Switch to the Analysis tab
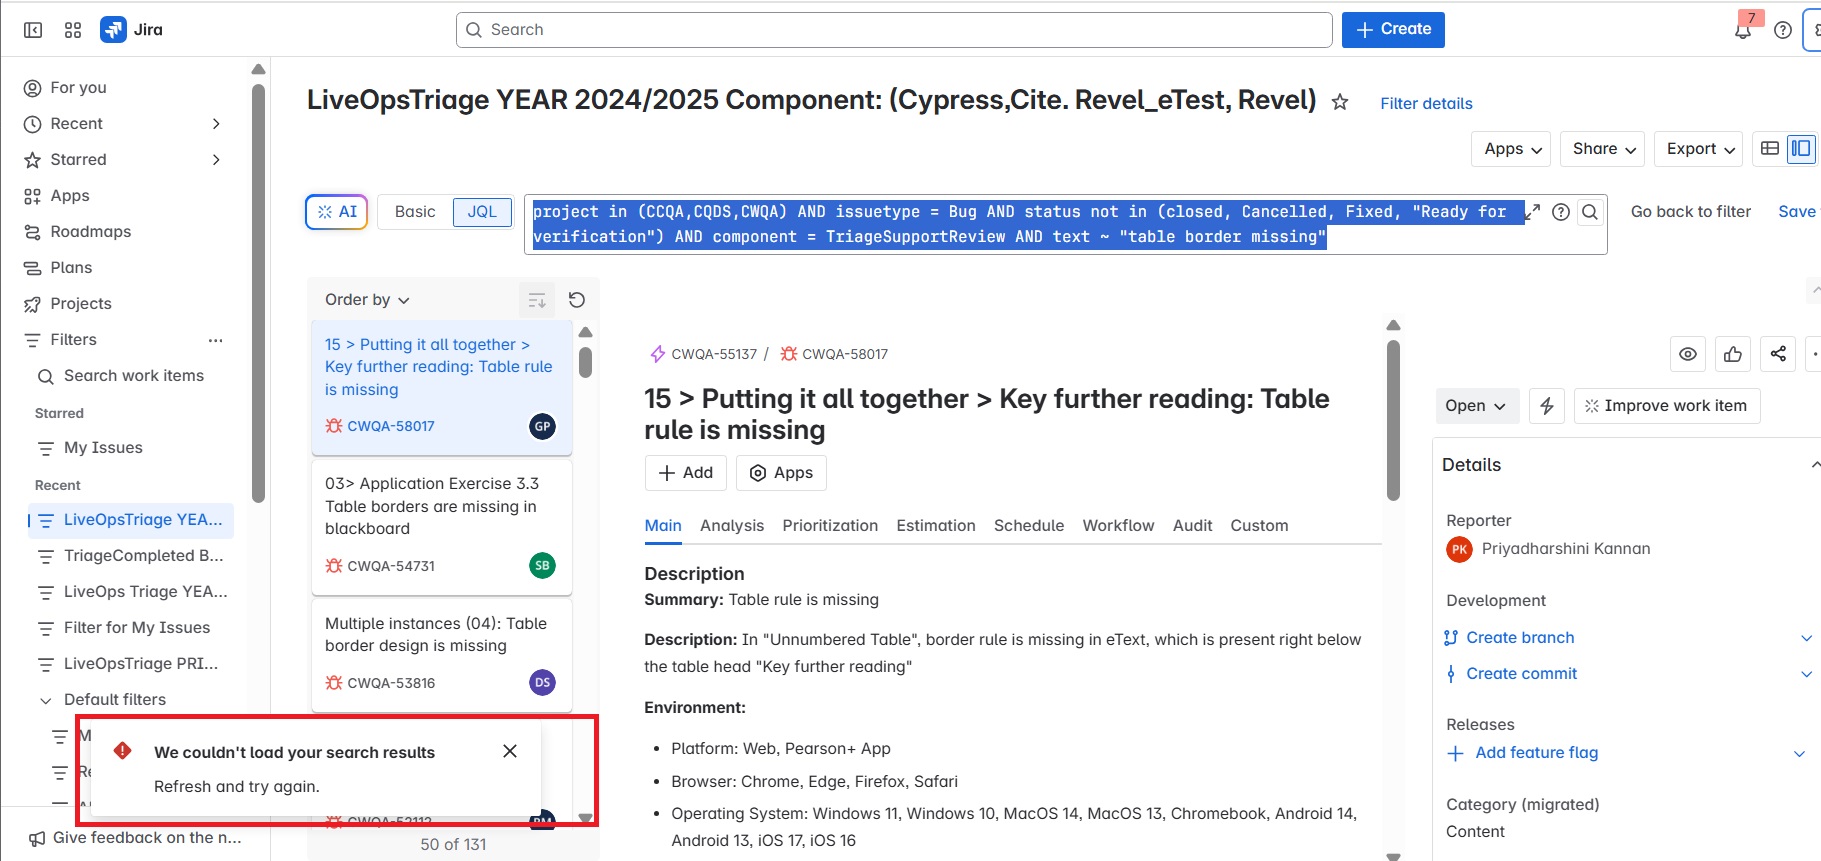 732,525
